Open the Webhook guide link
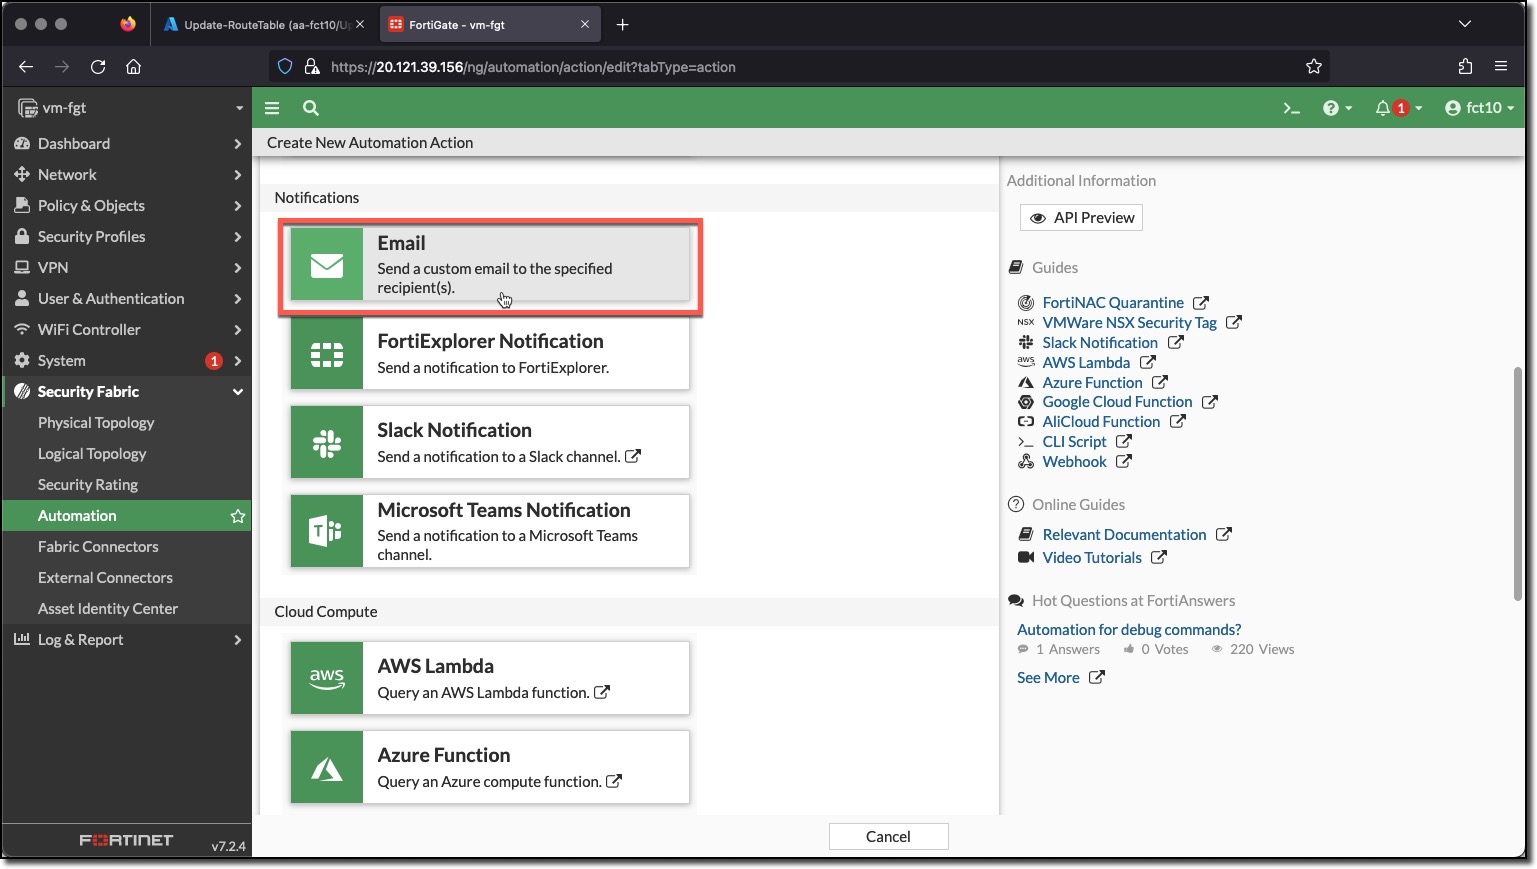Image resolution: width=1537 pixels, height=869 pixels. 1075,462
